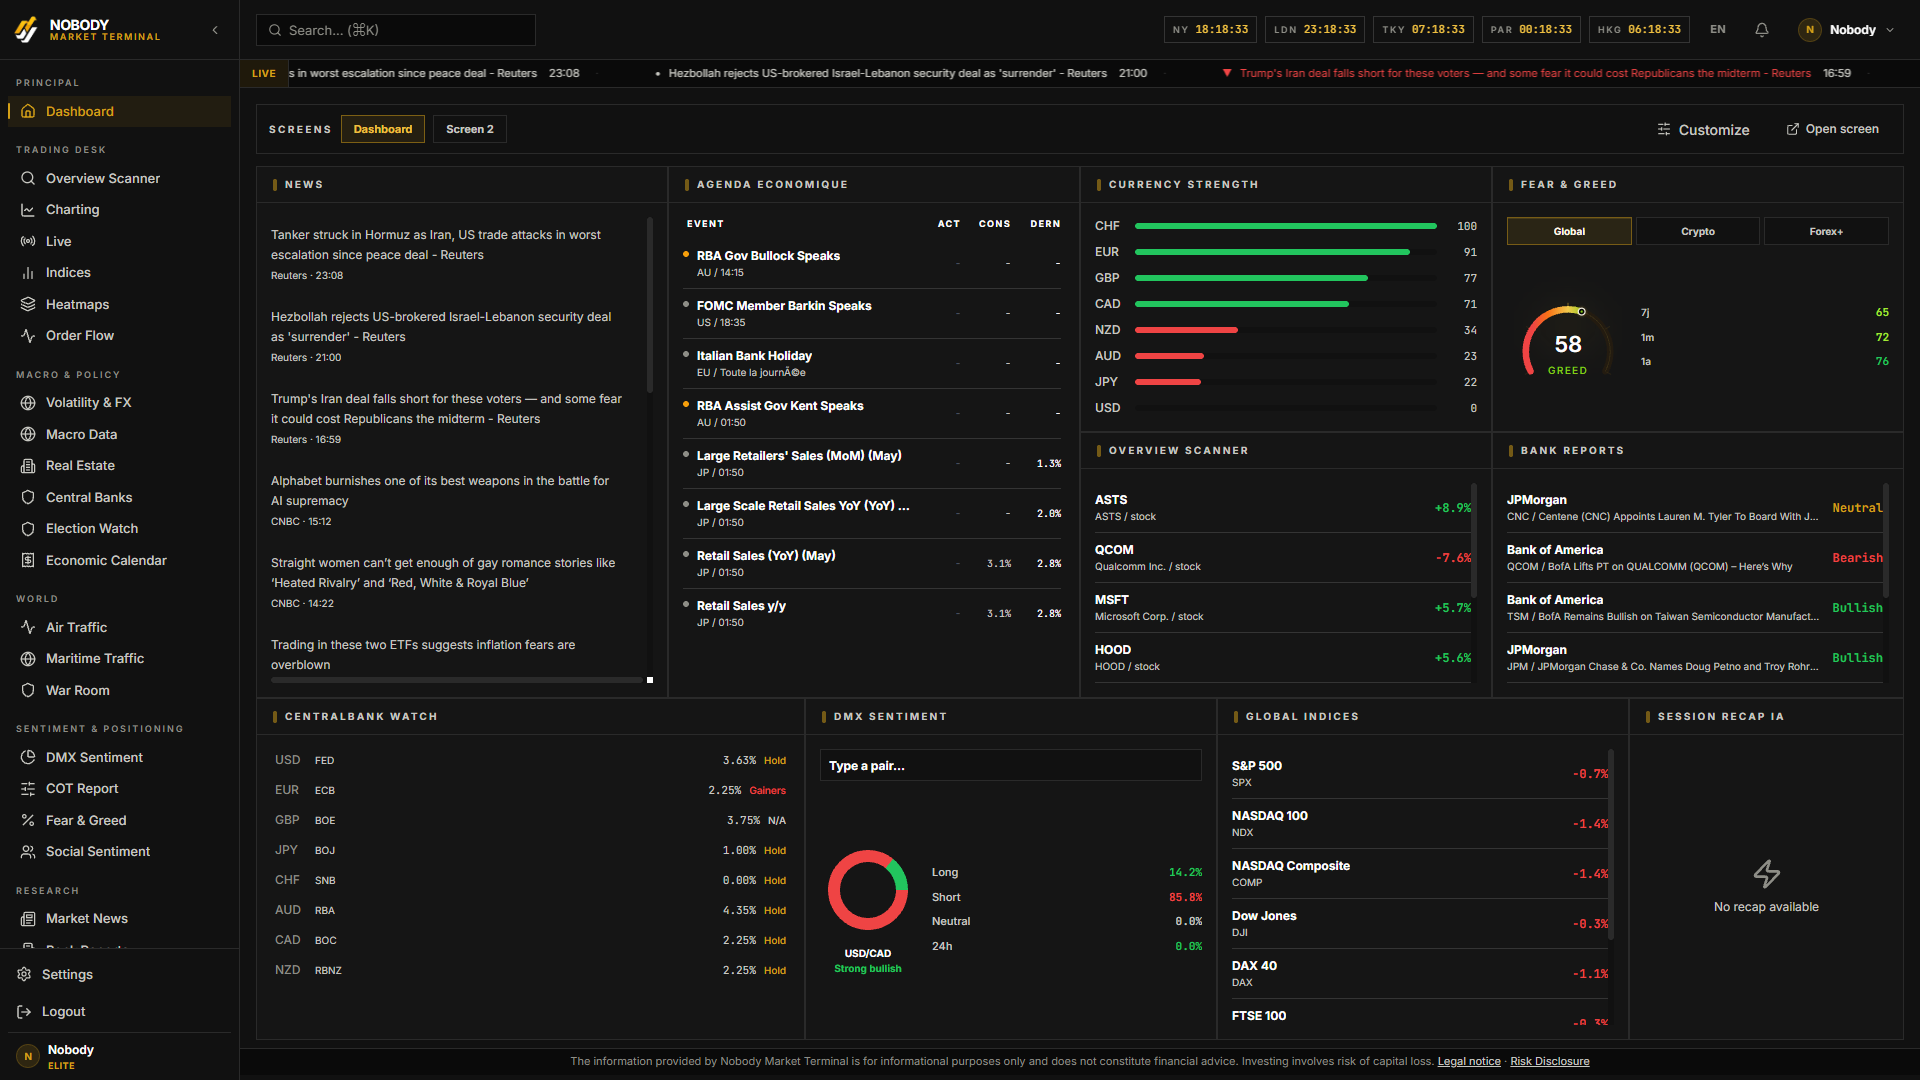The width and height of the screenshot is (1920, 1080).
Task: Open Real Estate building icon
Action: click(28, 465)
